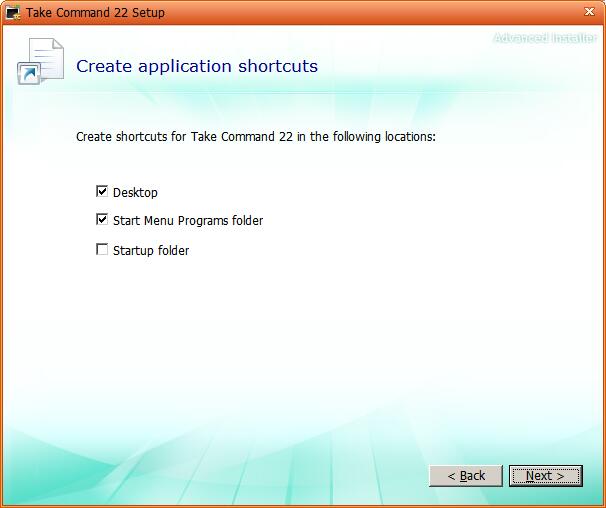
Task: Uncheck Start Menu Programs folder checkbox
Action: (102, 220)
